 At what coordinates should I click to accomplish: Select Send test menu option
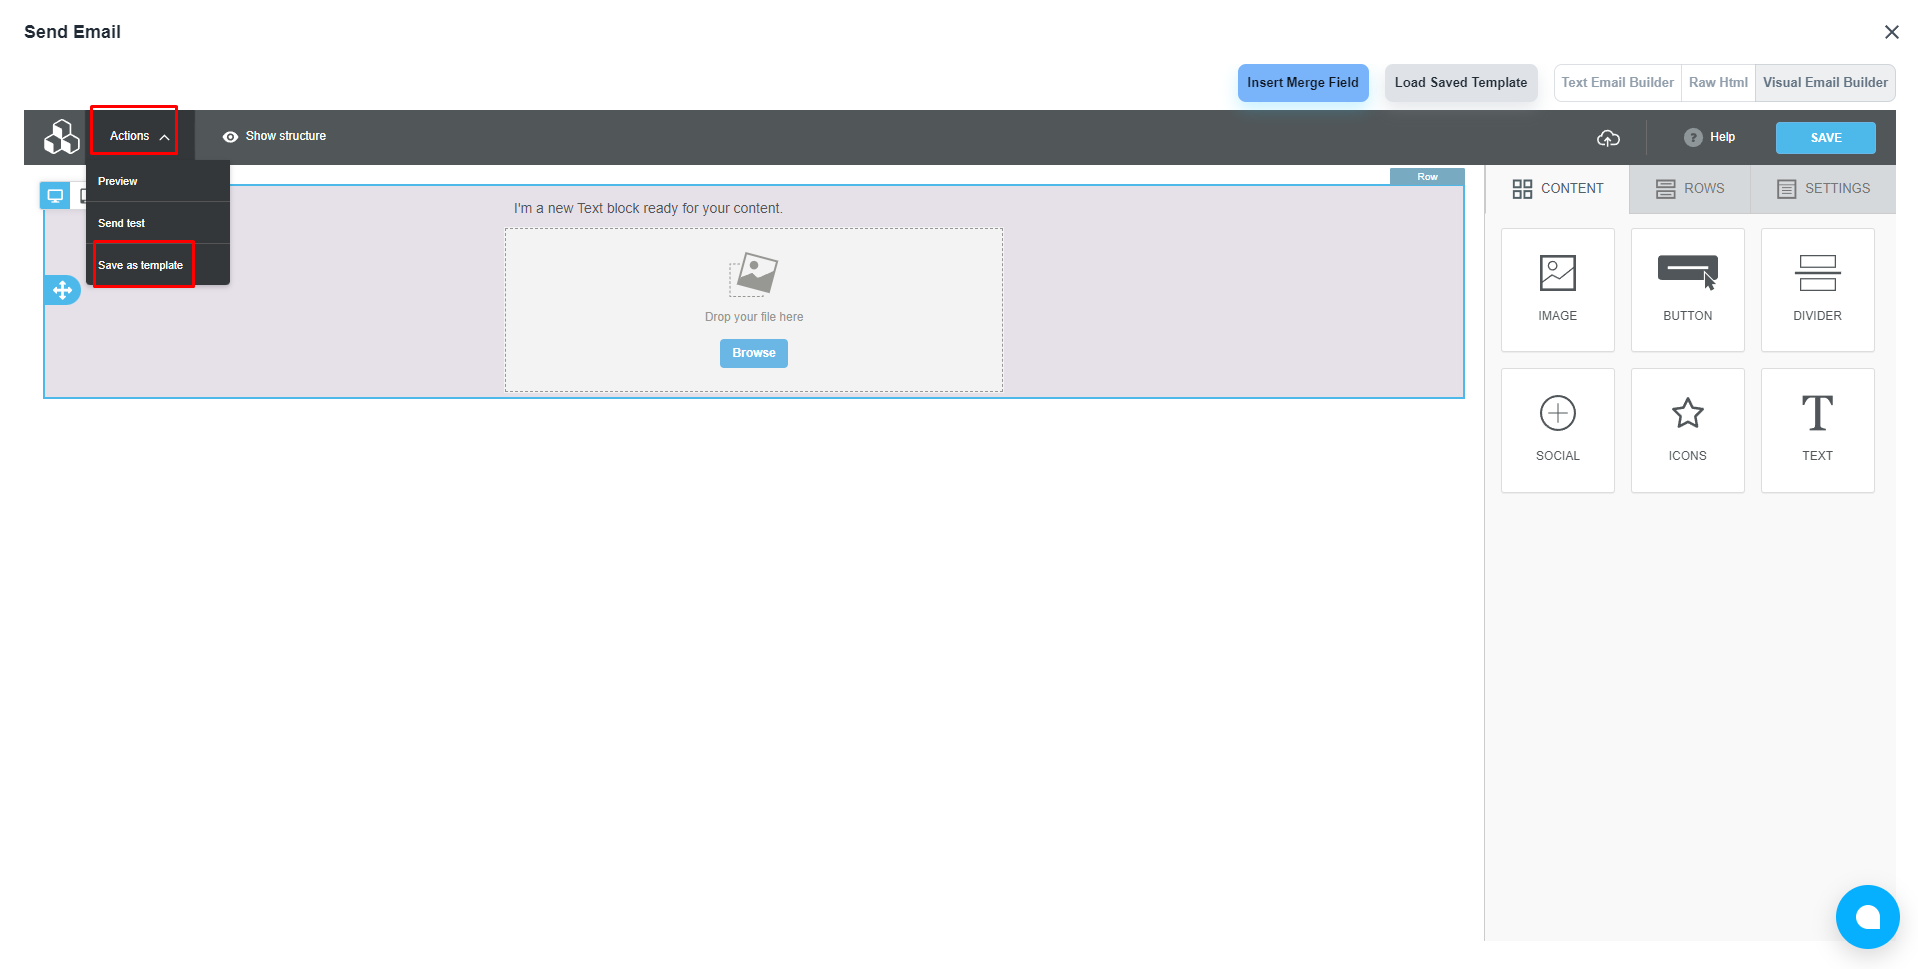tap(122, 223)
